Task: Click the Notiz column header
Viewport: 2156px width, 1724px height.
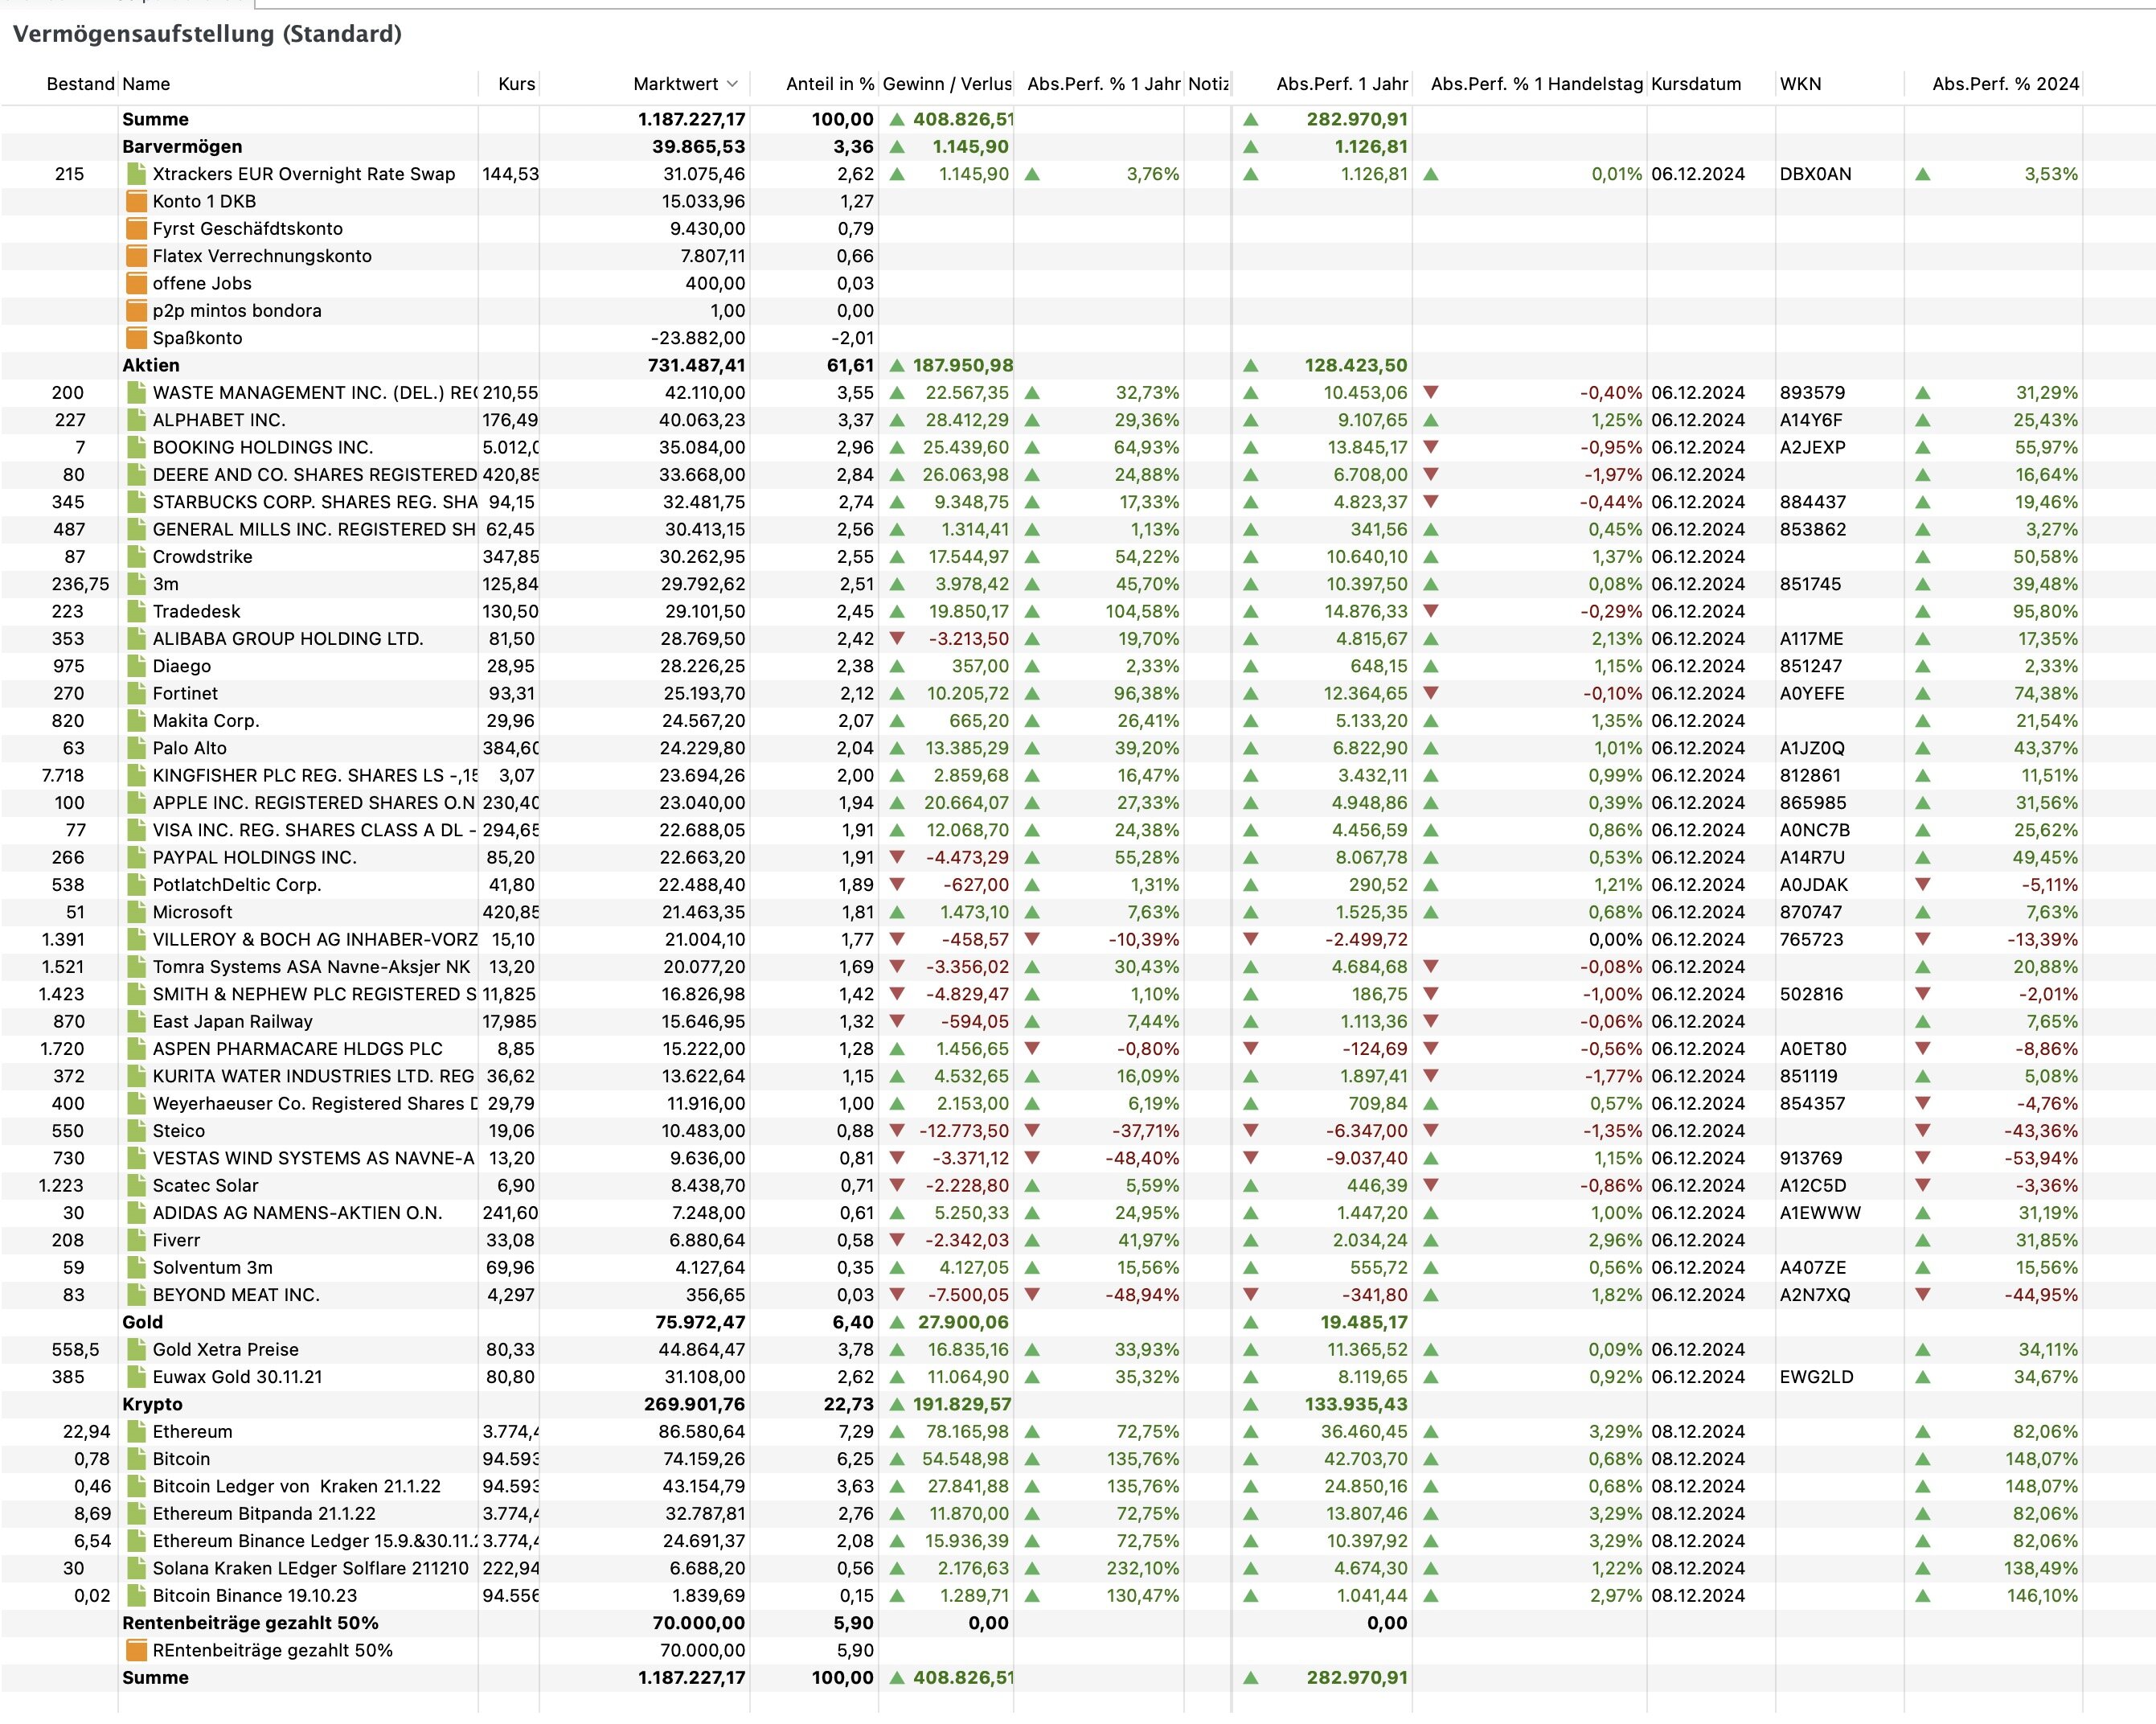Action: (1208, 84)
